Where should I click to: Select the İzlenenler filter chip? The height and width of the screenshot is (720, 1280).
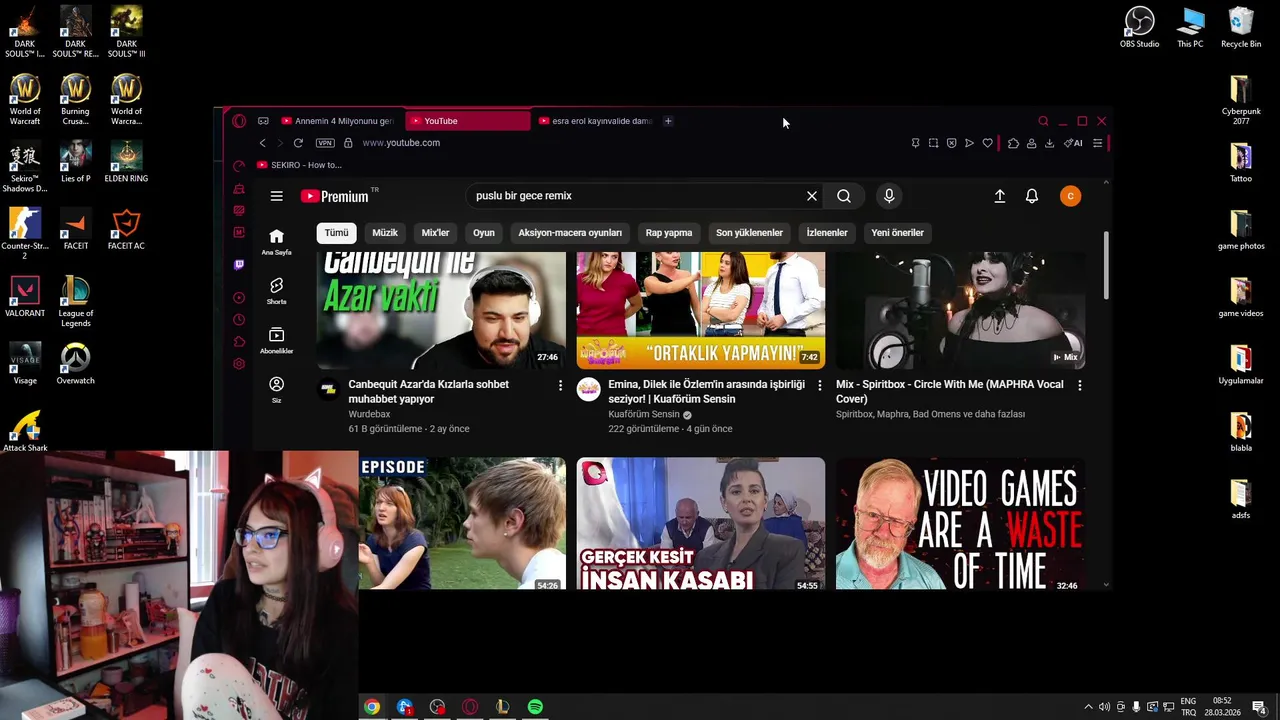coord(827,233)
